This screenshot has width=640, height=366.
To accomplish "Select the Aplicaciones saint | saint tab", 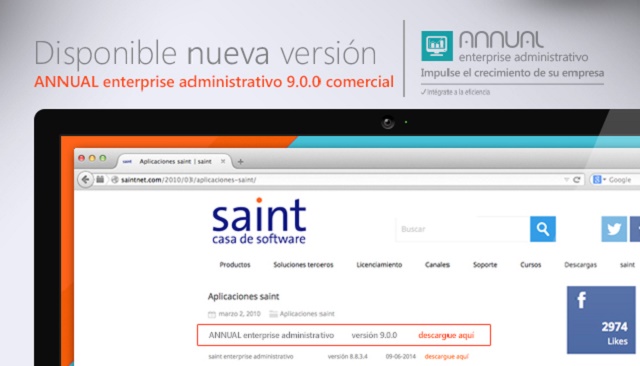I will (x=175, y=161).
